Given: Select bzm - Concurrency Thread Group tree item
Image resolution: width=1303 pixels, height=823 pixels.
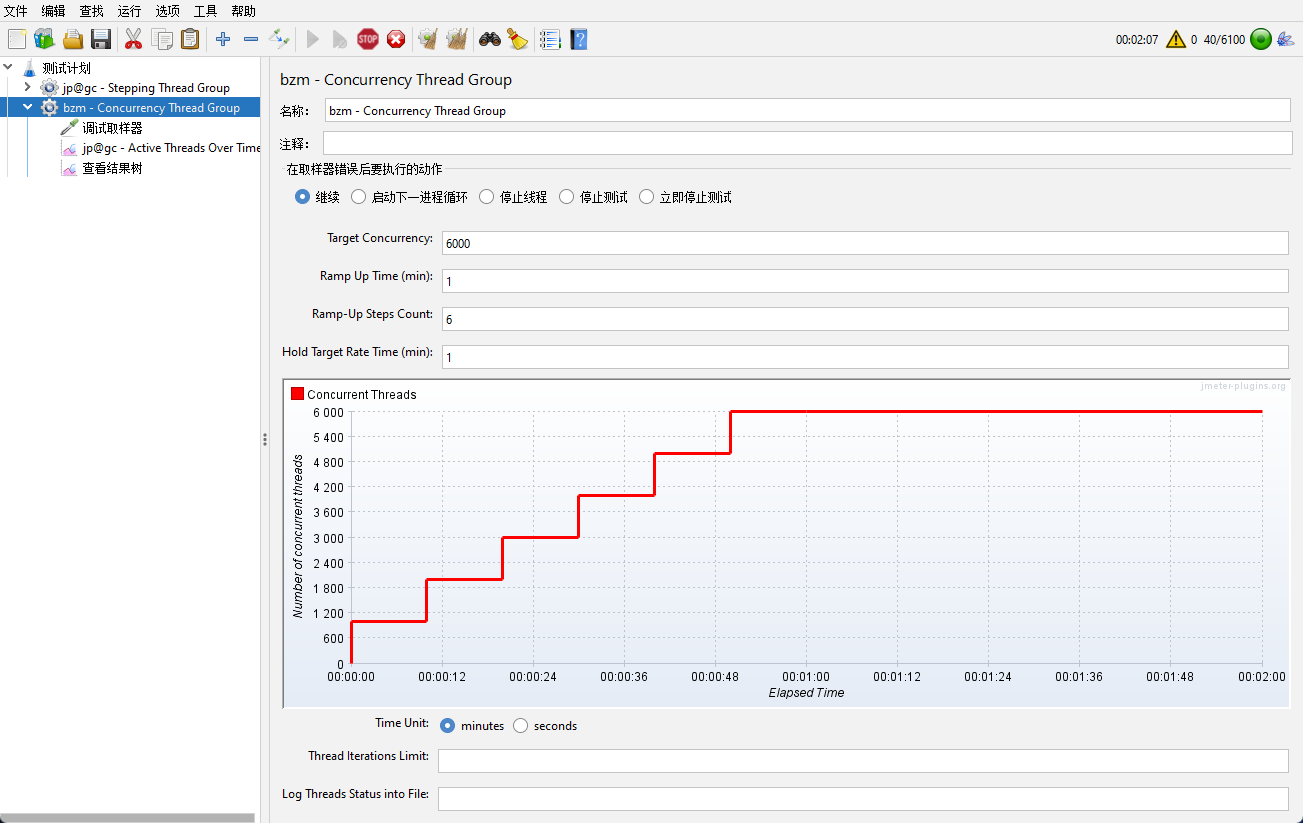Looking at the screenshot, I should [151, 107].
